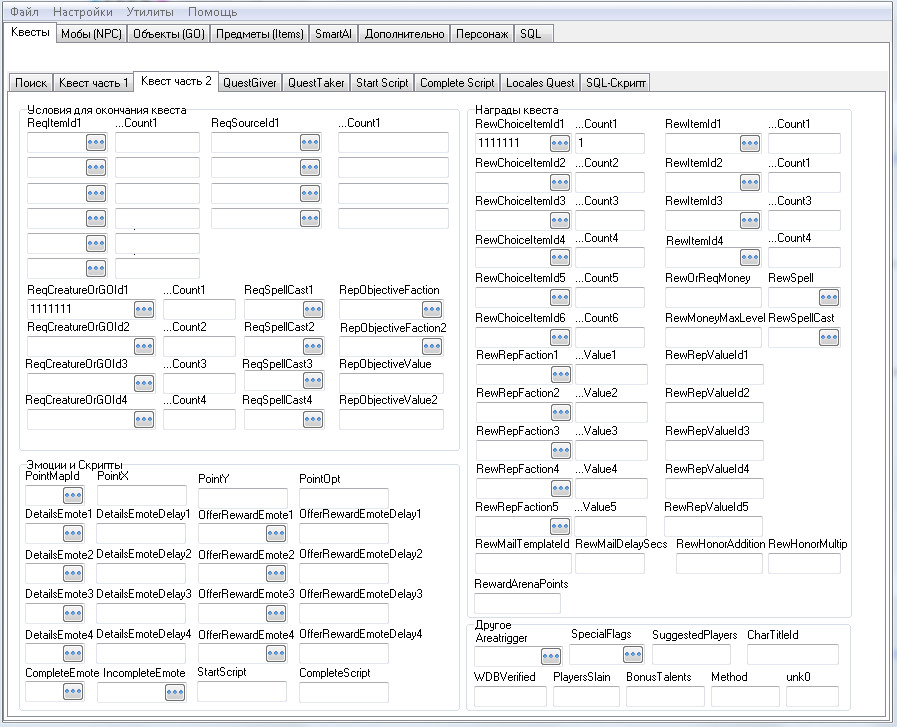Select the QuestGiver tab
Screen dimensions: 897x727
click(250, 83)
